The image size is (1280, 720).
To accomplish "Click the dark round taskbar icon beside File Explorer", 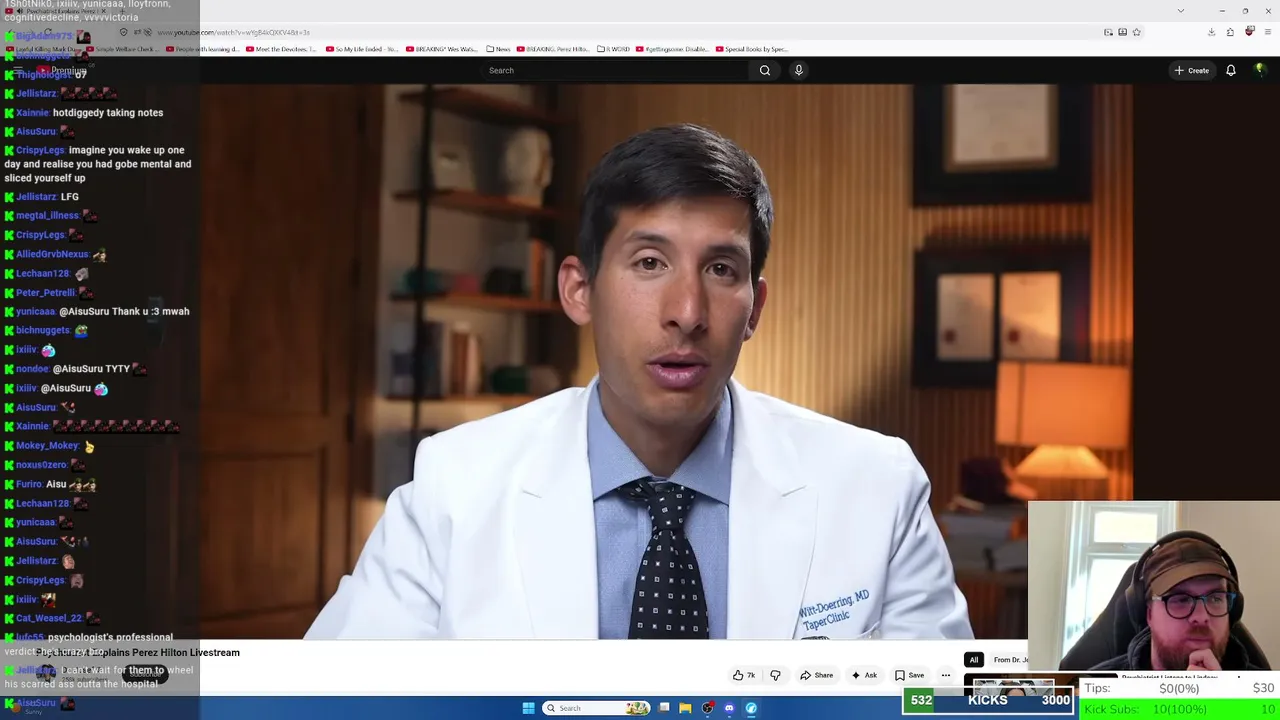I will (x=708, y=708).
